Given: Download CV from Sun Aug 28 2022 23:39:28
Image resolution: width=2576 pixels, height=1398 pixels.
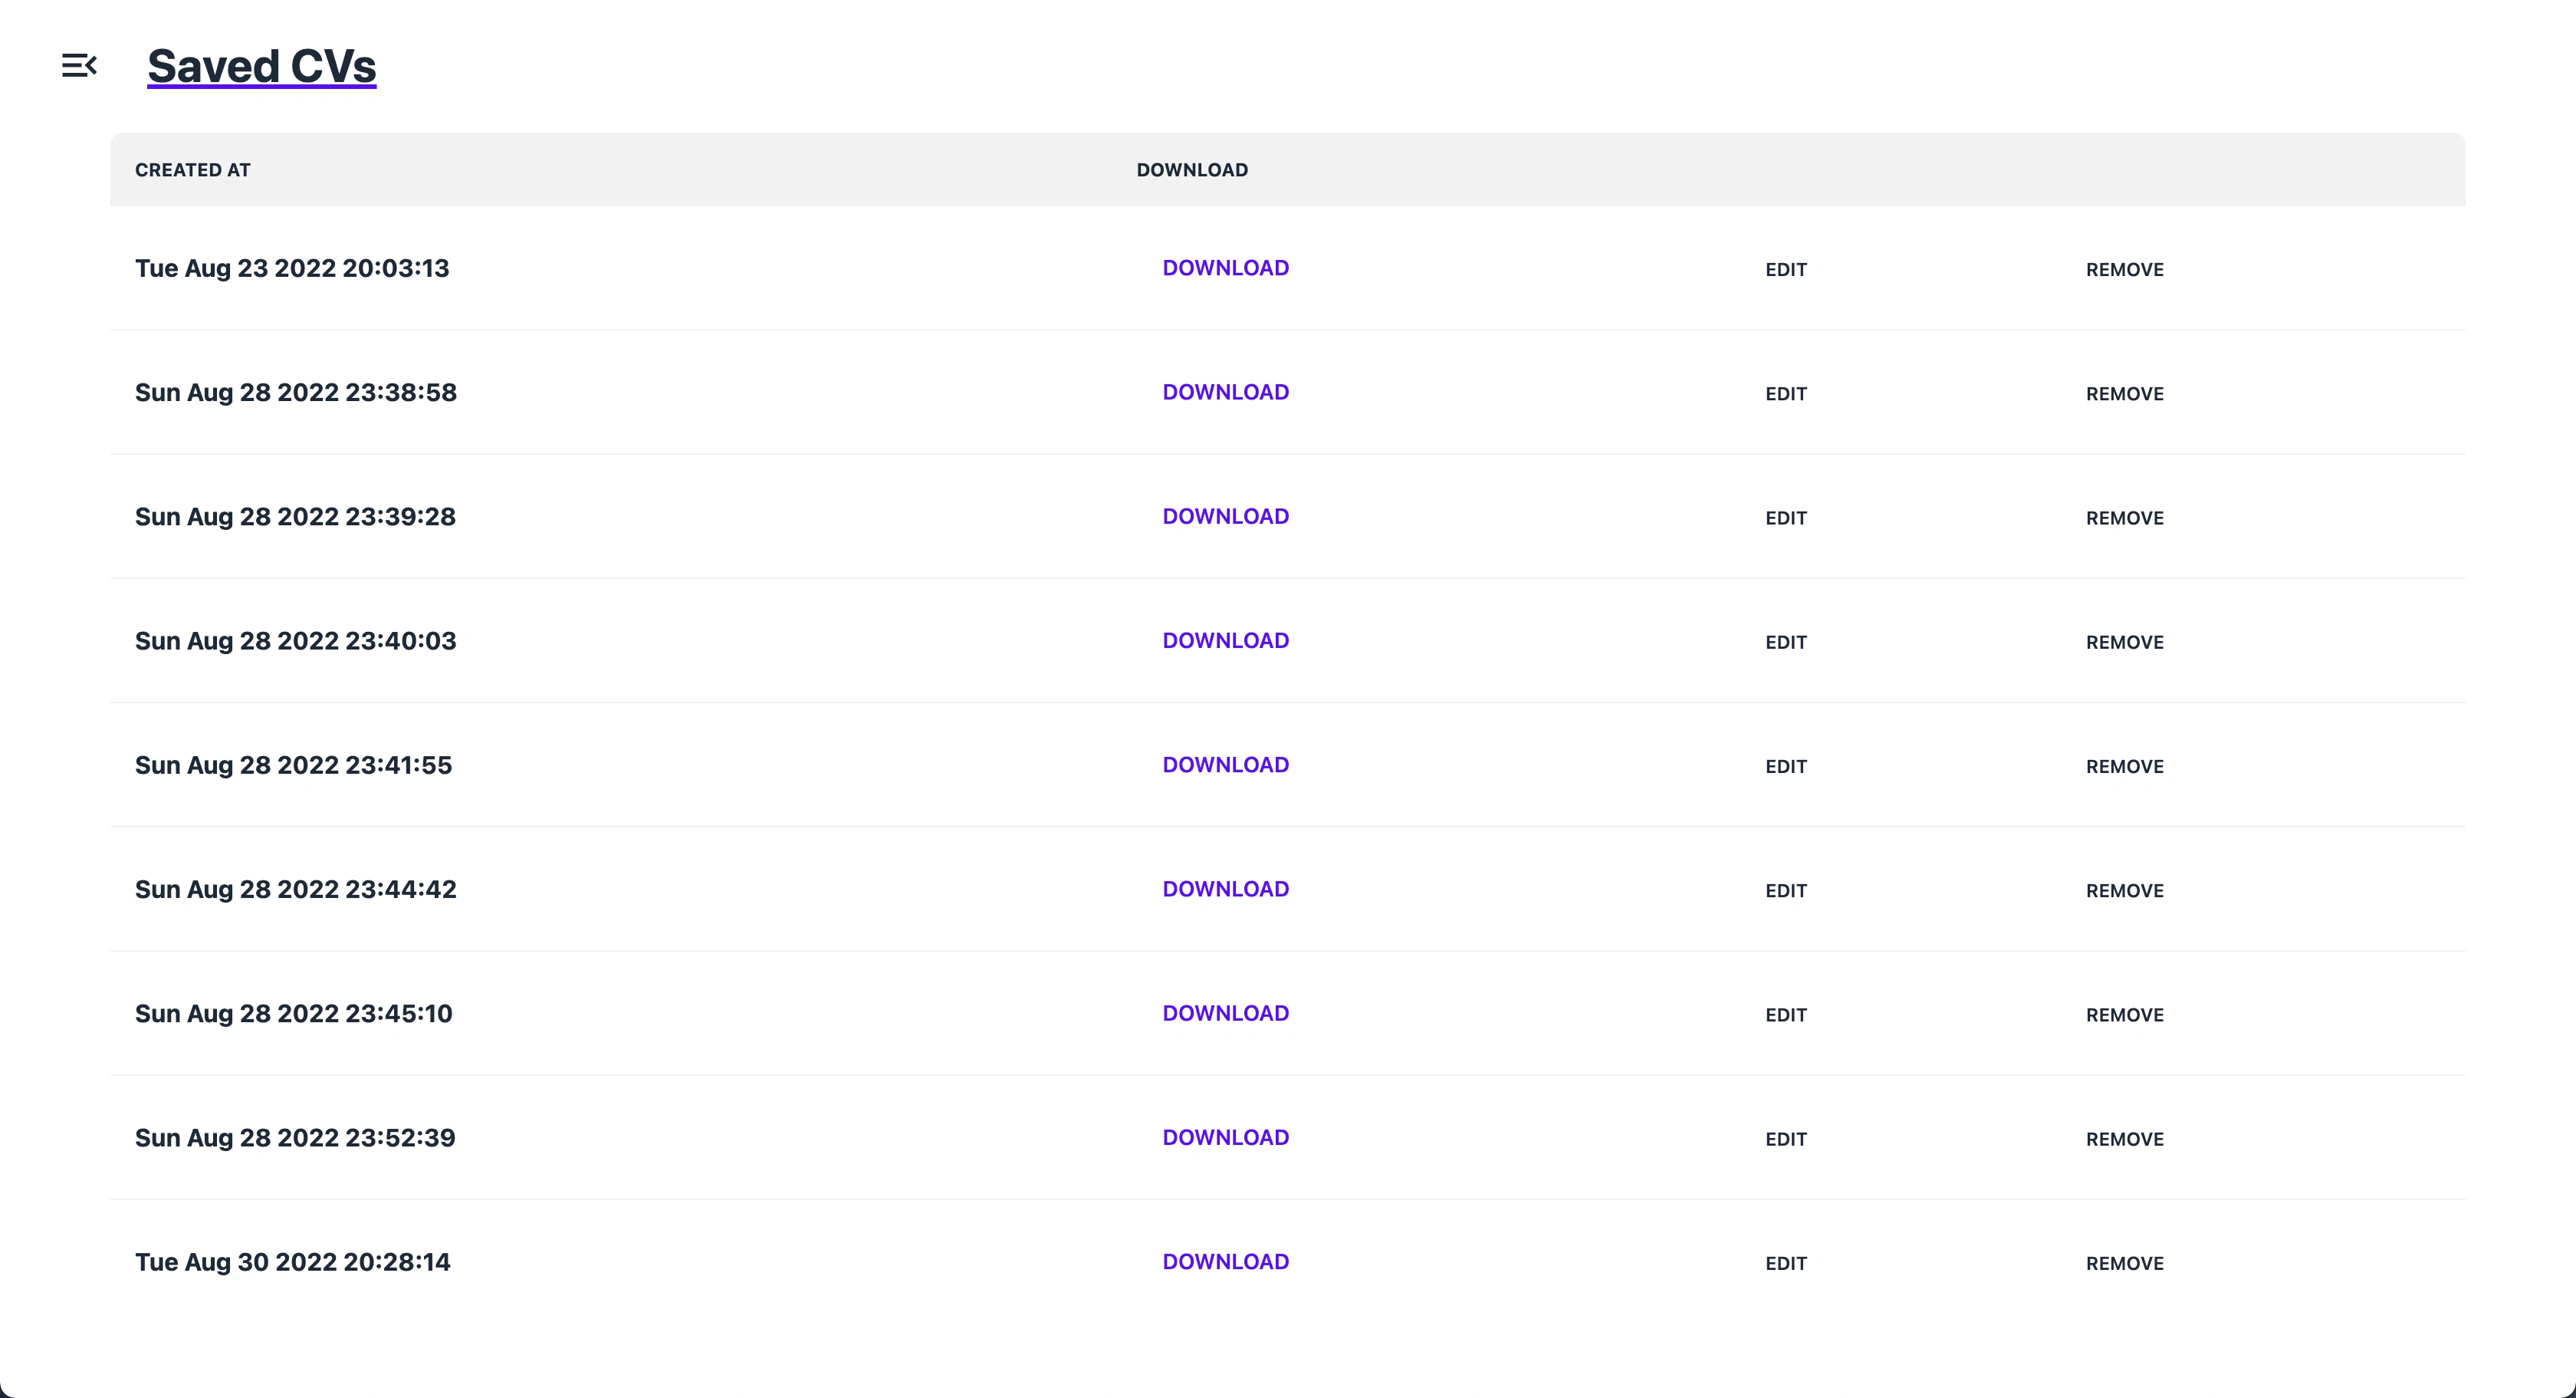Looking at the screenshot, I should click(1225, 516).
